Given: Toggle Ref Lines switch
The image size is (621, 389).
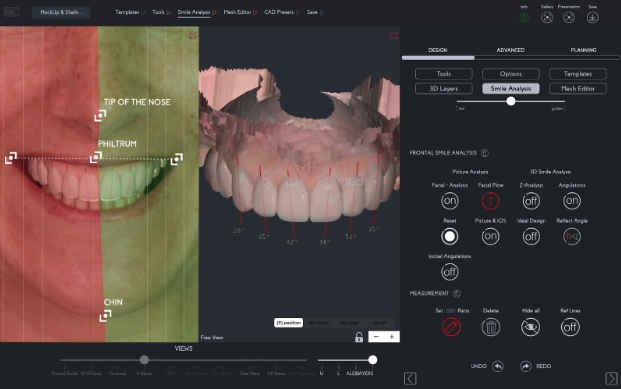Looking at the screenshot, I should point(570,327).
